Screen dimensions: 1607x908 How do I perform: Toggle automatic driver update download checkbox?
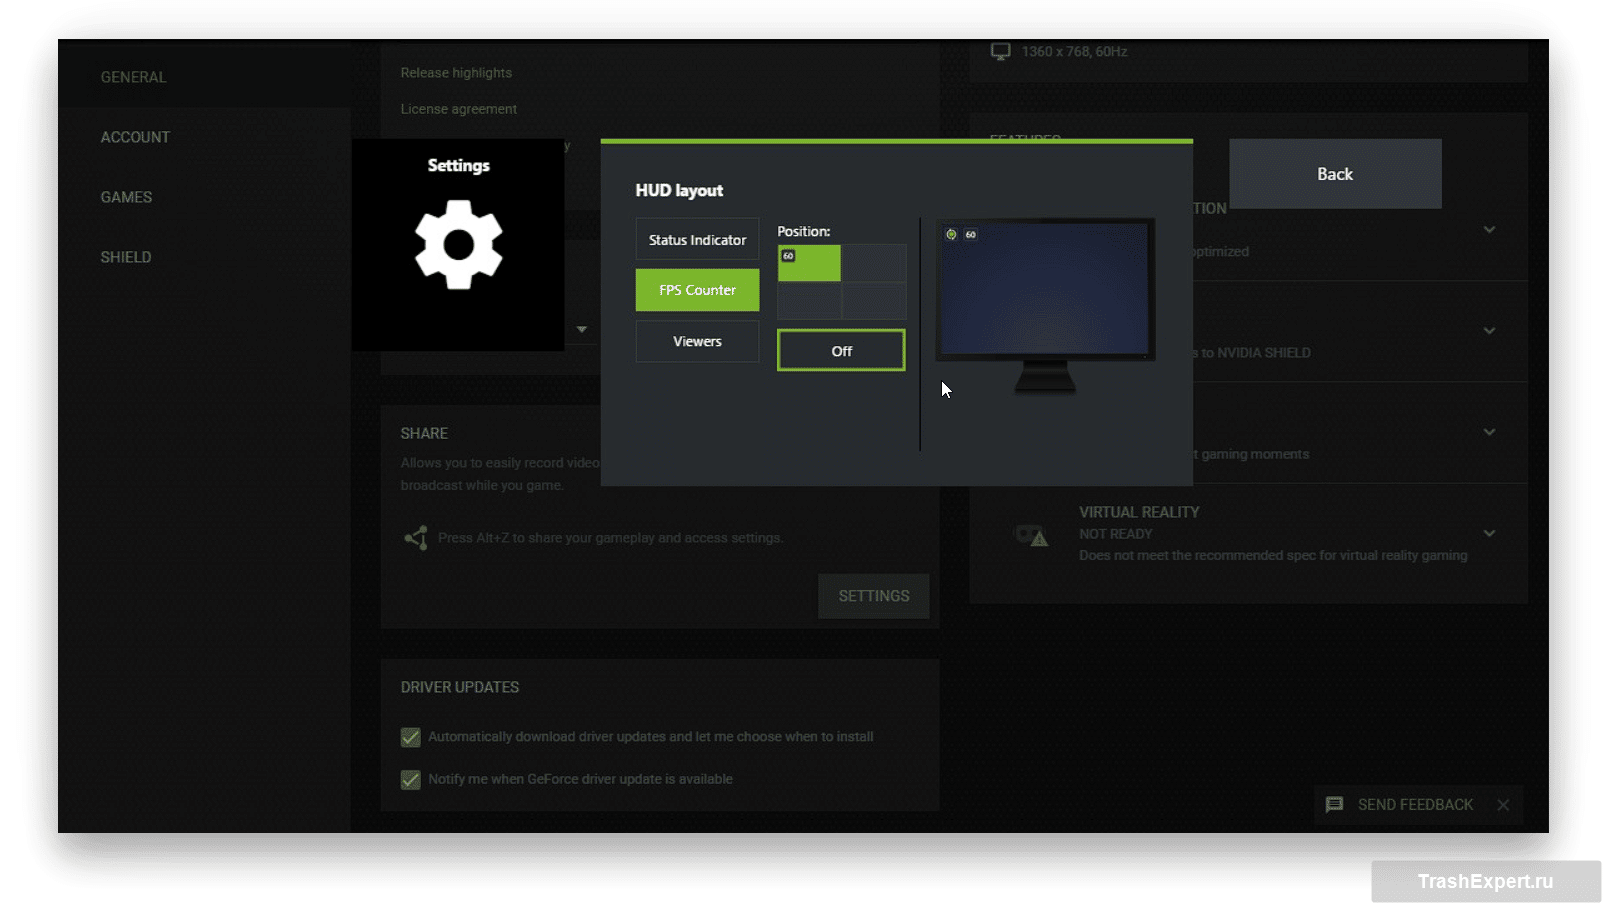click(x=411, y=737)
